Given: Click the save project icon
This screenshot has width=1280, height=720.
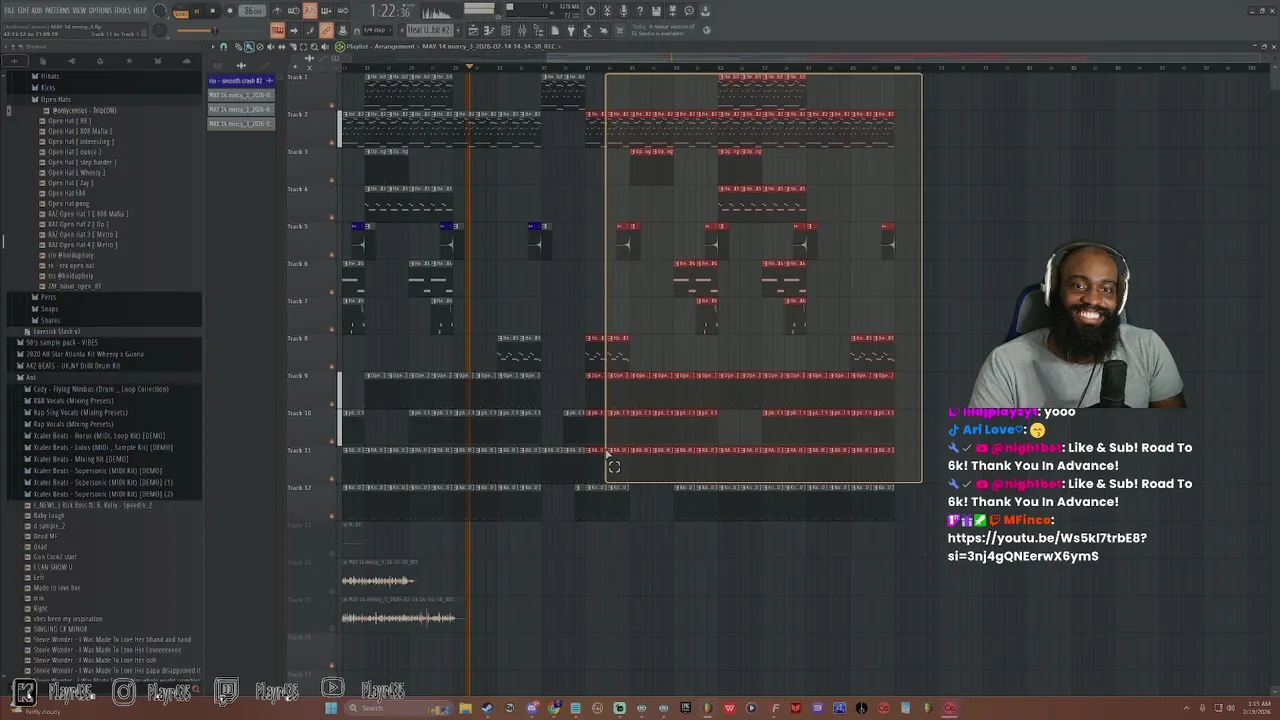Looking at the screenshot, I should (656, 11).
